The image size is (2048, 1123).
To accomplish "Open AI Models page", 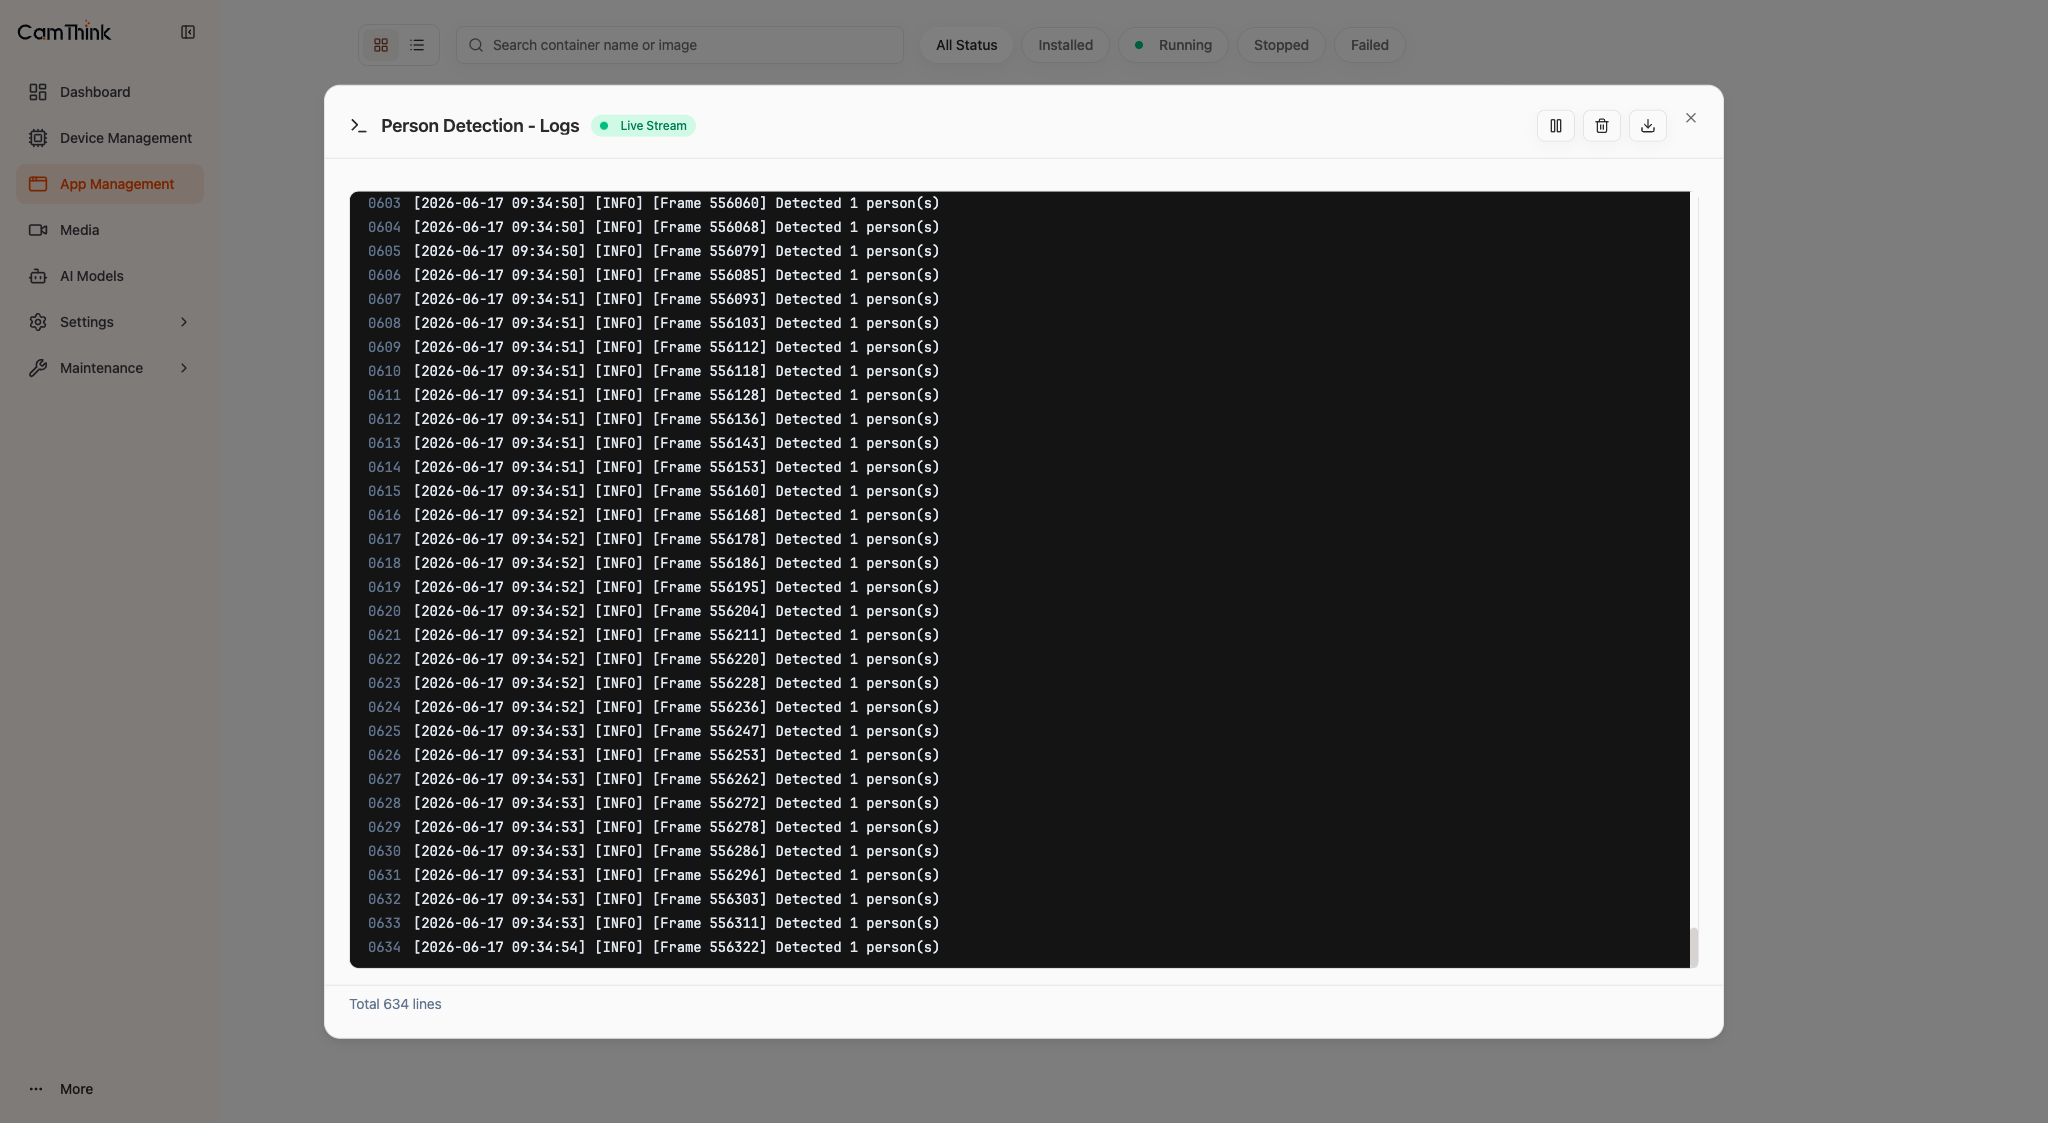I will (110, 276).
